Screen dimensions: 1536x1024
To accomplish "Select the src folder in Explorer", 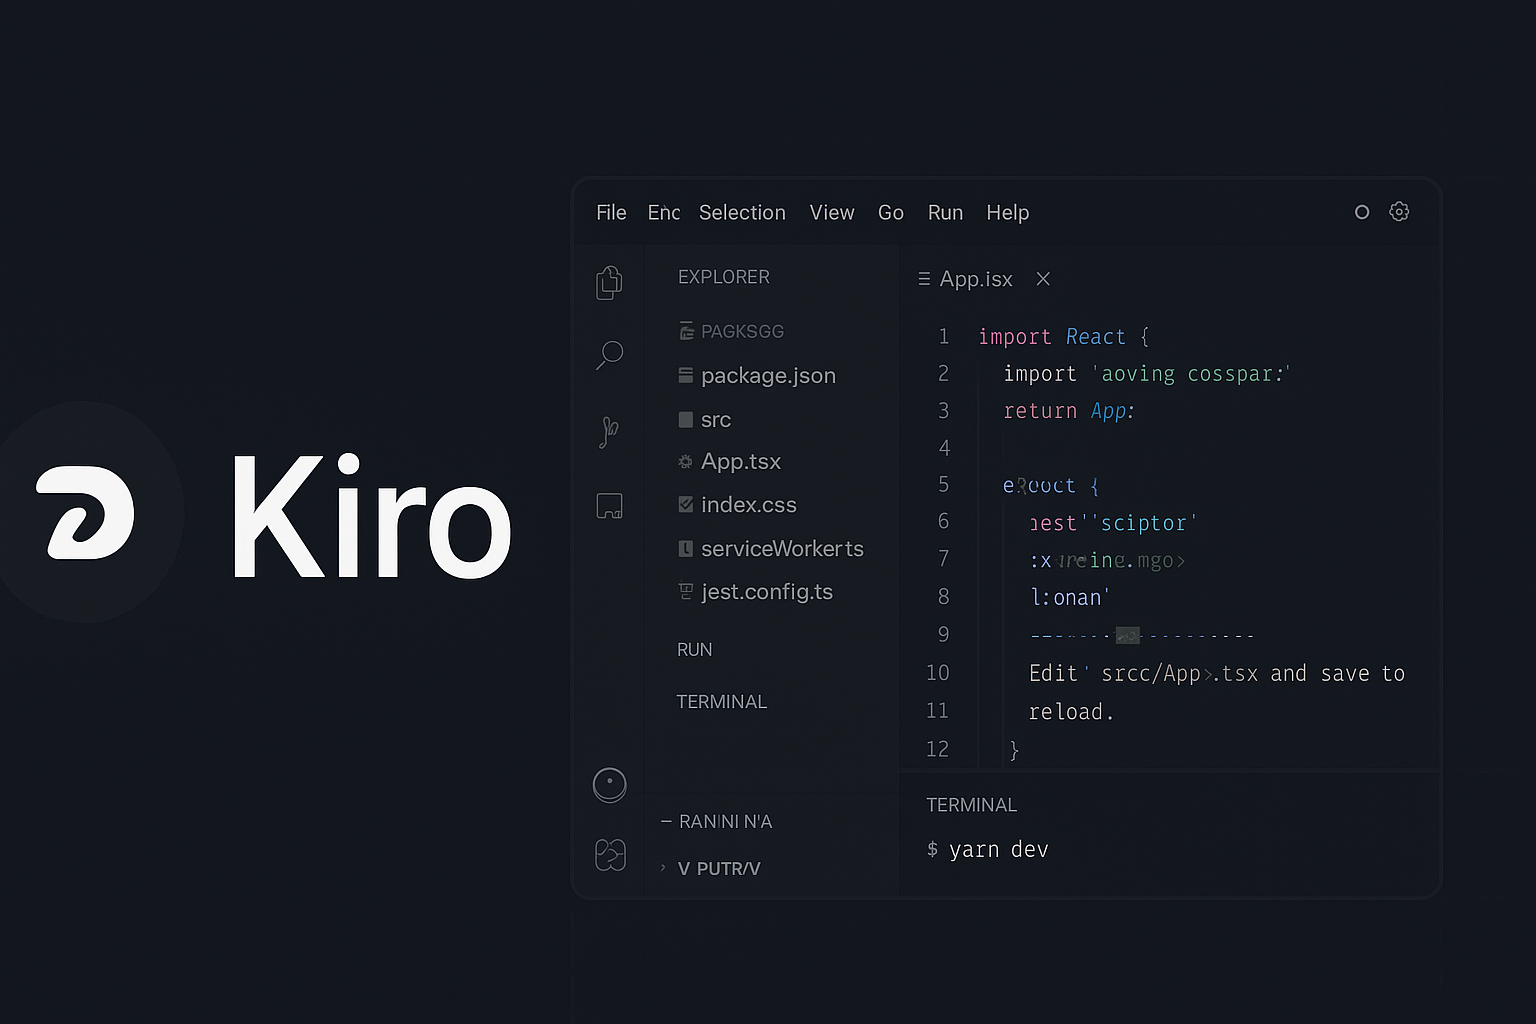I will click(x=716, y=420).
